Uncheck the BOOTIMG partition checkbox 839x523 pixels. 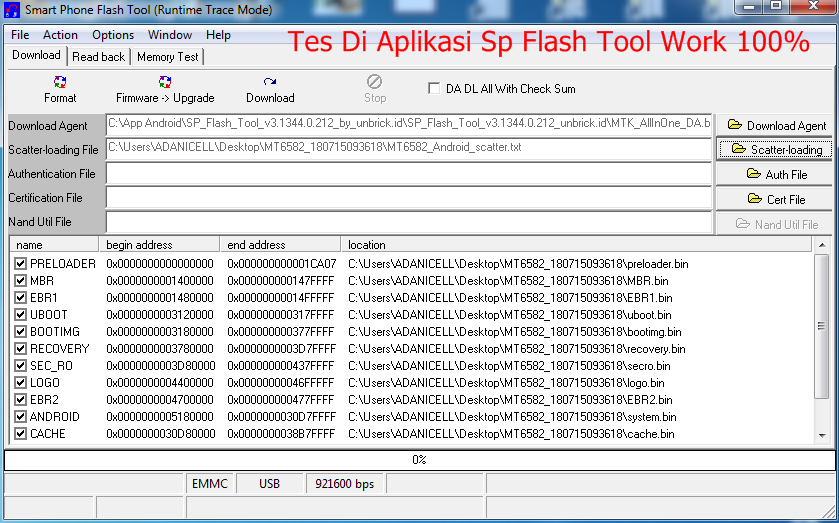20,332
